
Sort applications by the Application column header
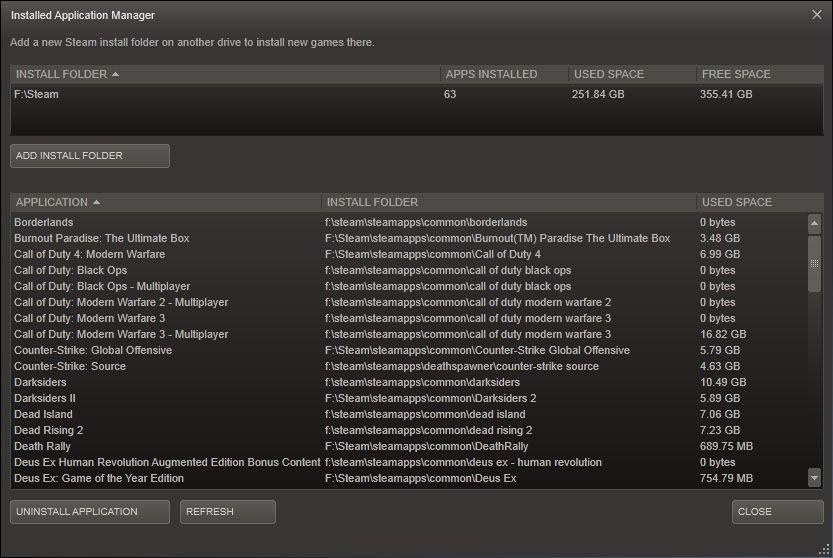[166, 202]
